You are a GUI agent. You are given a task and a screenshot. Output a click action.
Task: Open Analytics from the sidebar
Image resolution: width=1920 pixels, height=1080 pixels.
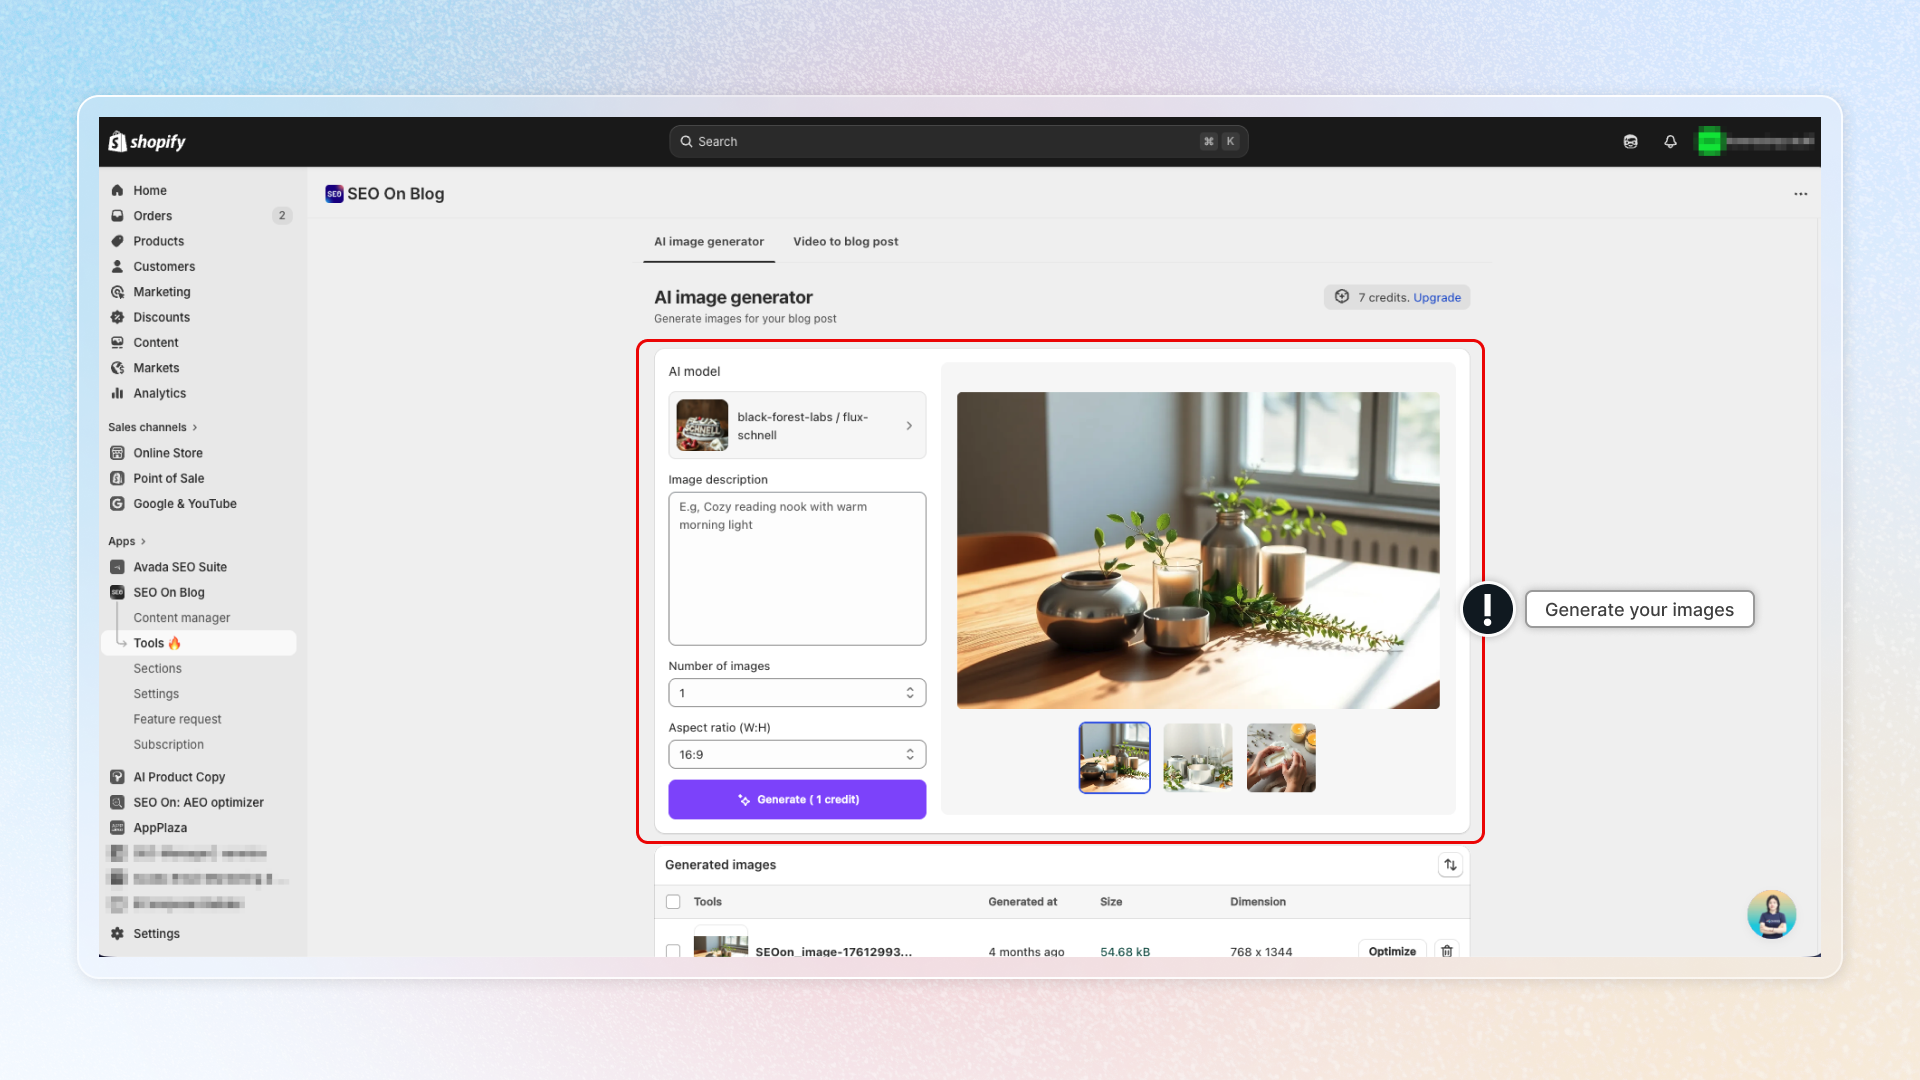point(159,393)
